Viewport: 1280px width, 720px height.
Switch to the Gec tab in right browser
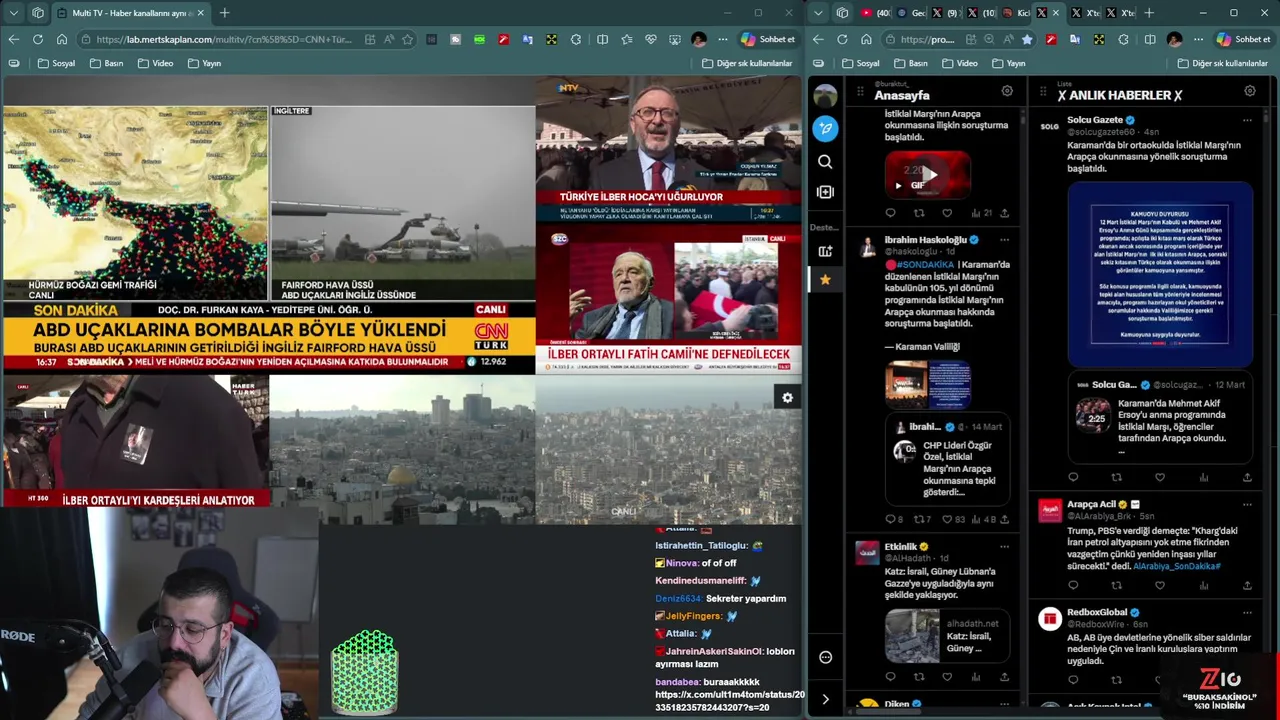point(911,13)
